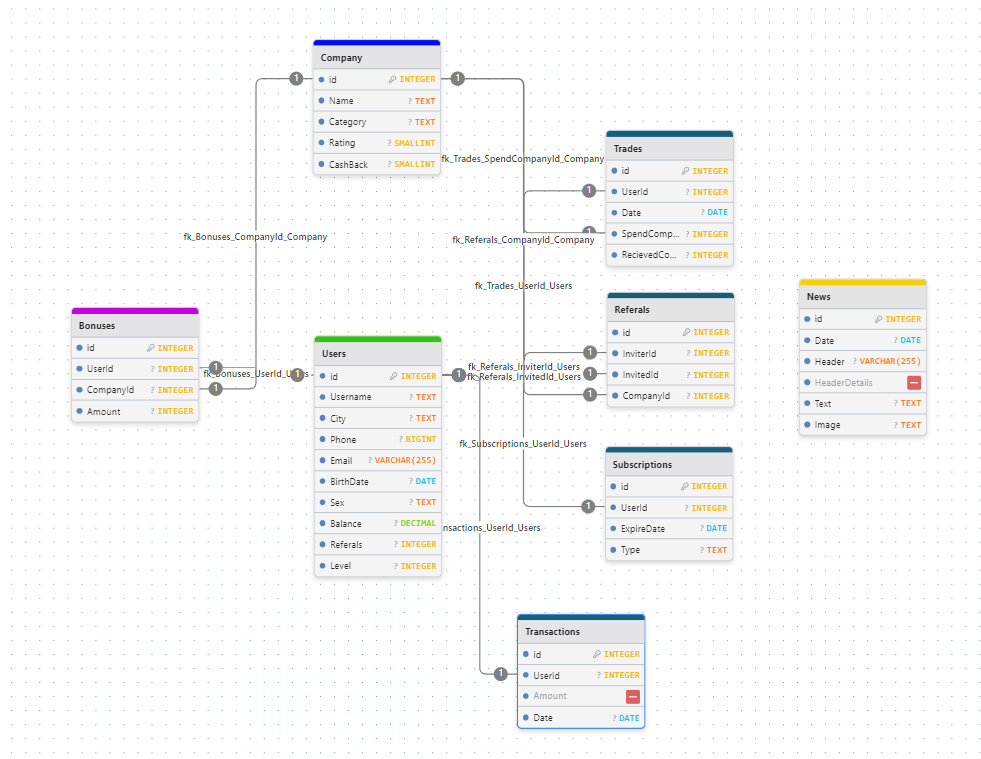The image size is (981, 759).
Task: Click the key icon in Bonuses id row
Action: point(150,348)
